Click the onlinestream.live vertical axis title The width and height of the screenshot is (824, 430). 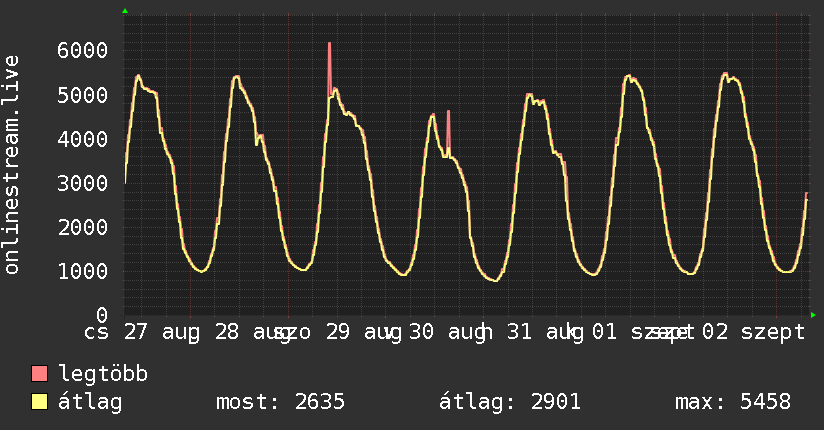pyautogui.click(x=12, y=165)
